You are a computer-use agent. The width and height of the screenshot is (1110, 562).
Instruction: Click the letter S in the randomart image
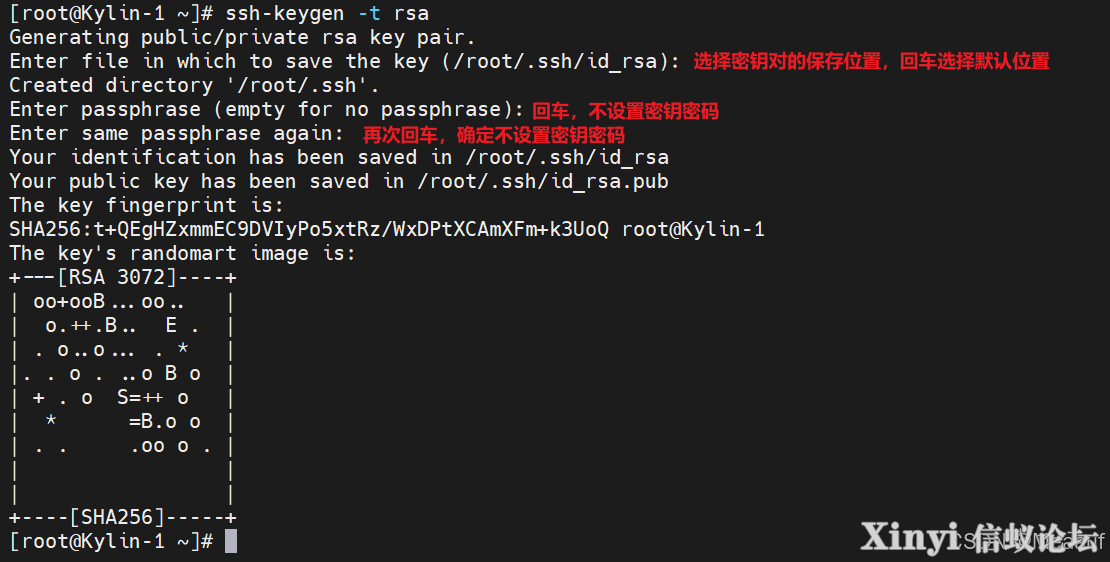coord(123,397)
